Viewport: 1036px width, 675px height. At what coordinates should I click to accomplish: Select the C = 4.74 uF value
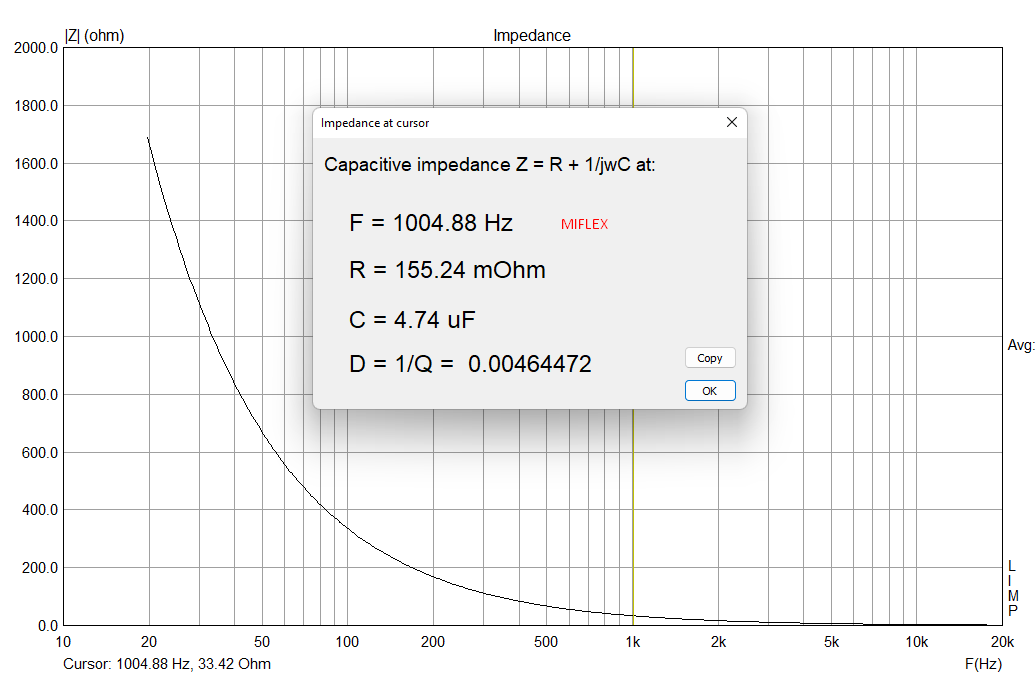pyautogui.click(x=412, y=320)
